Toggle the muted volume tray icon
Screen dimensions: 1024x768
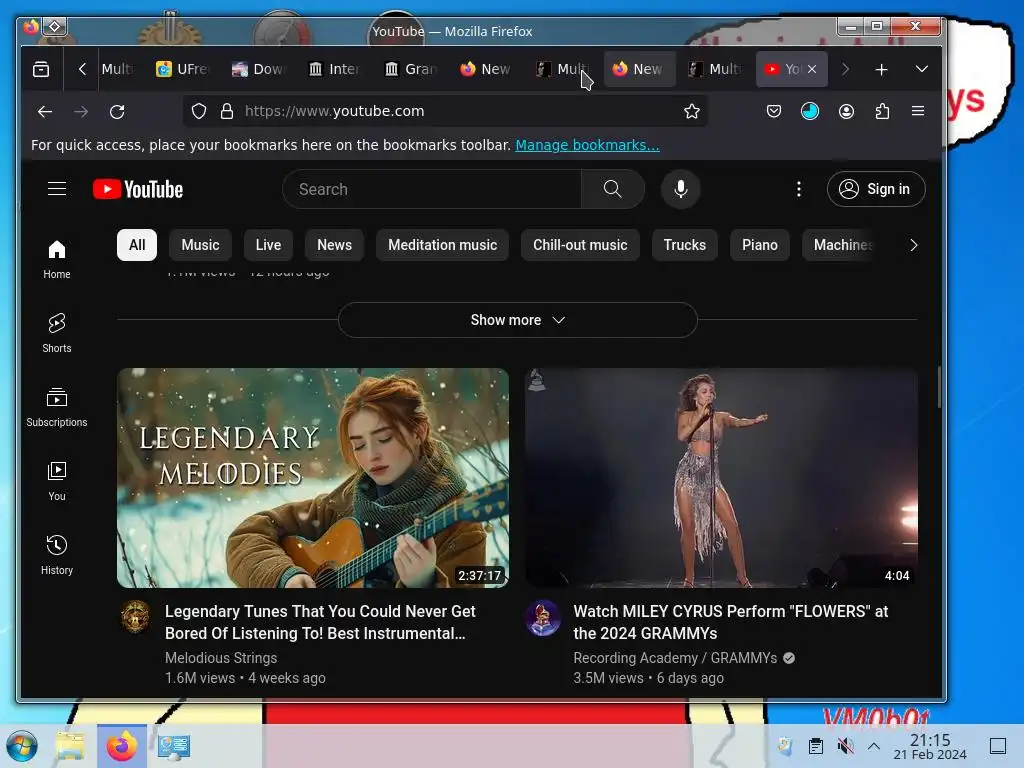click(x=846, y=746)
